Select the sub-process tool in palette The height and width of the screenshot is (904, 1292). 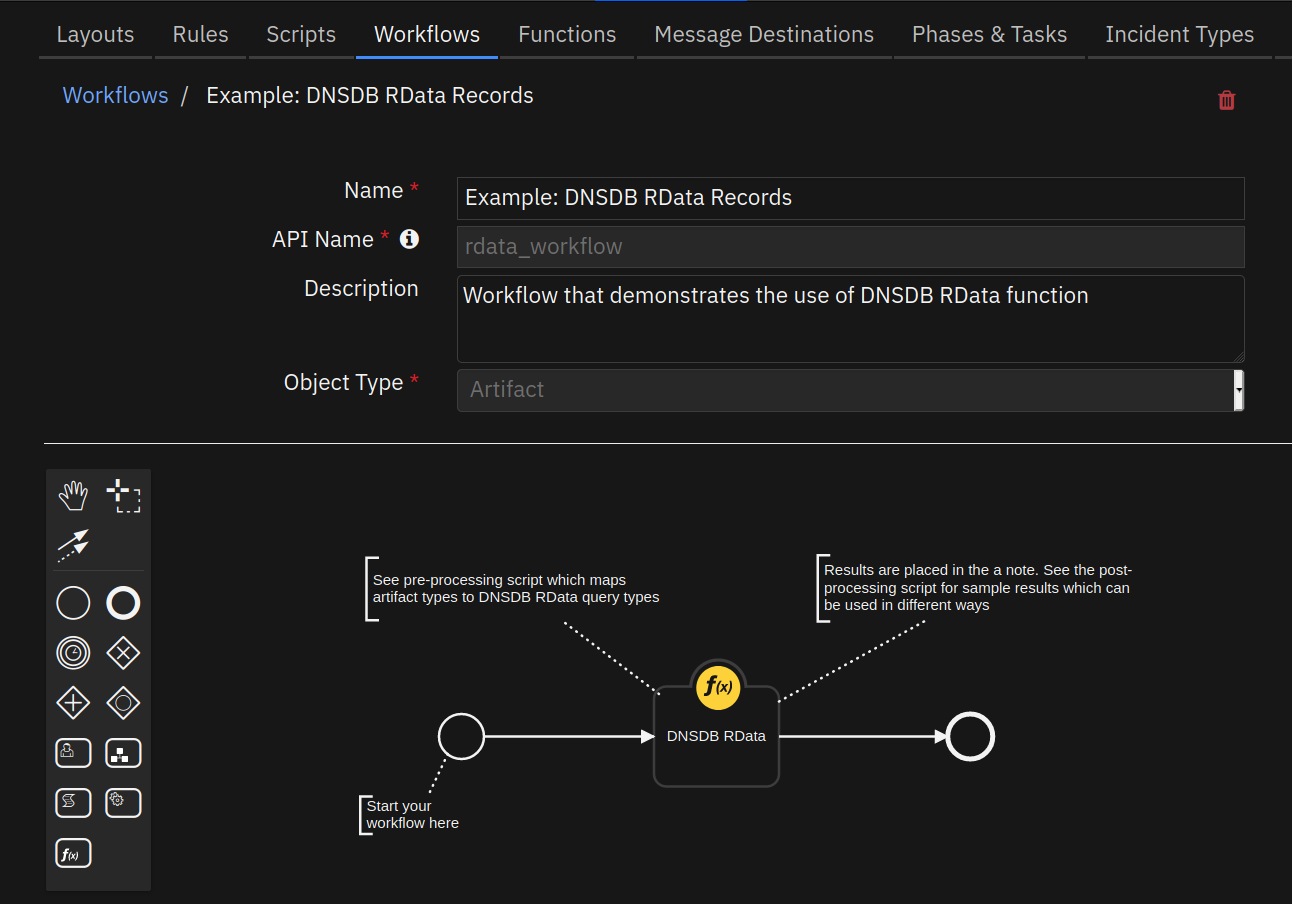tap(123, 753)
